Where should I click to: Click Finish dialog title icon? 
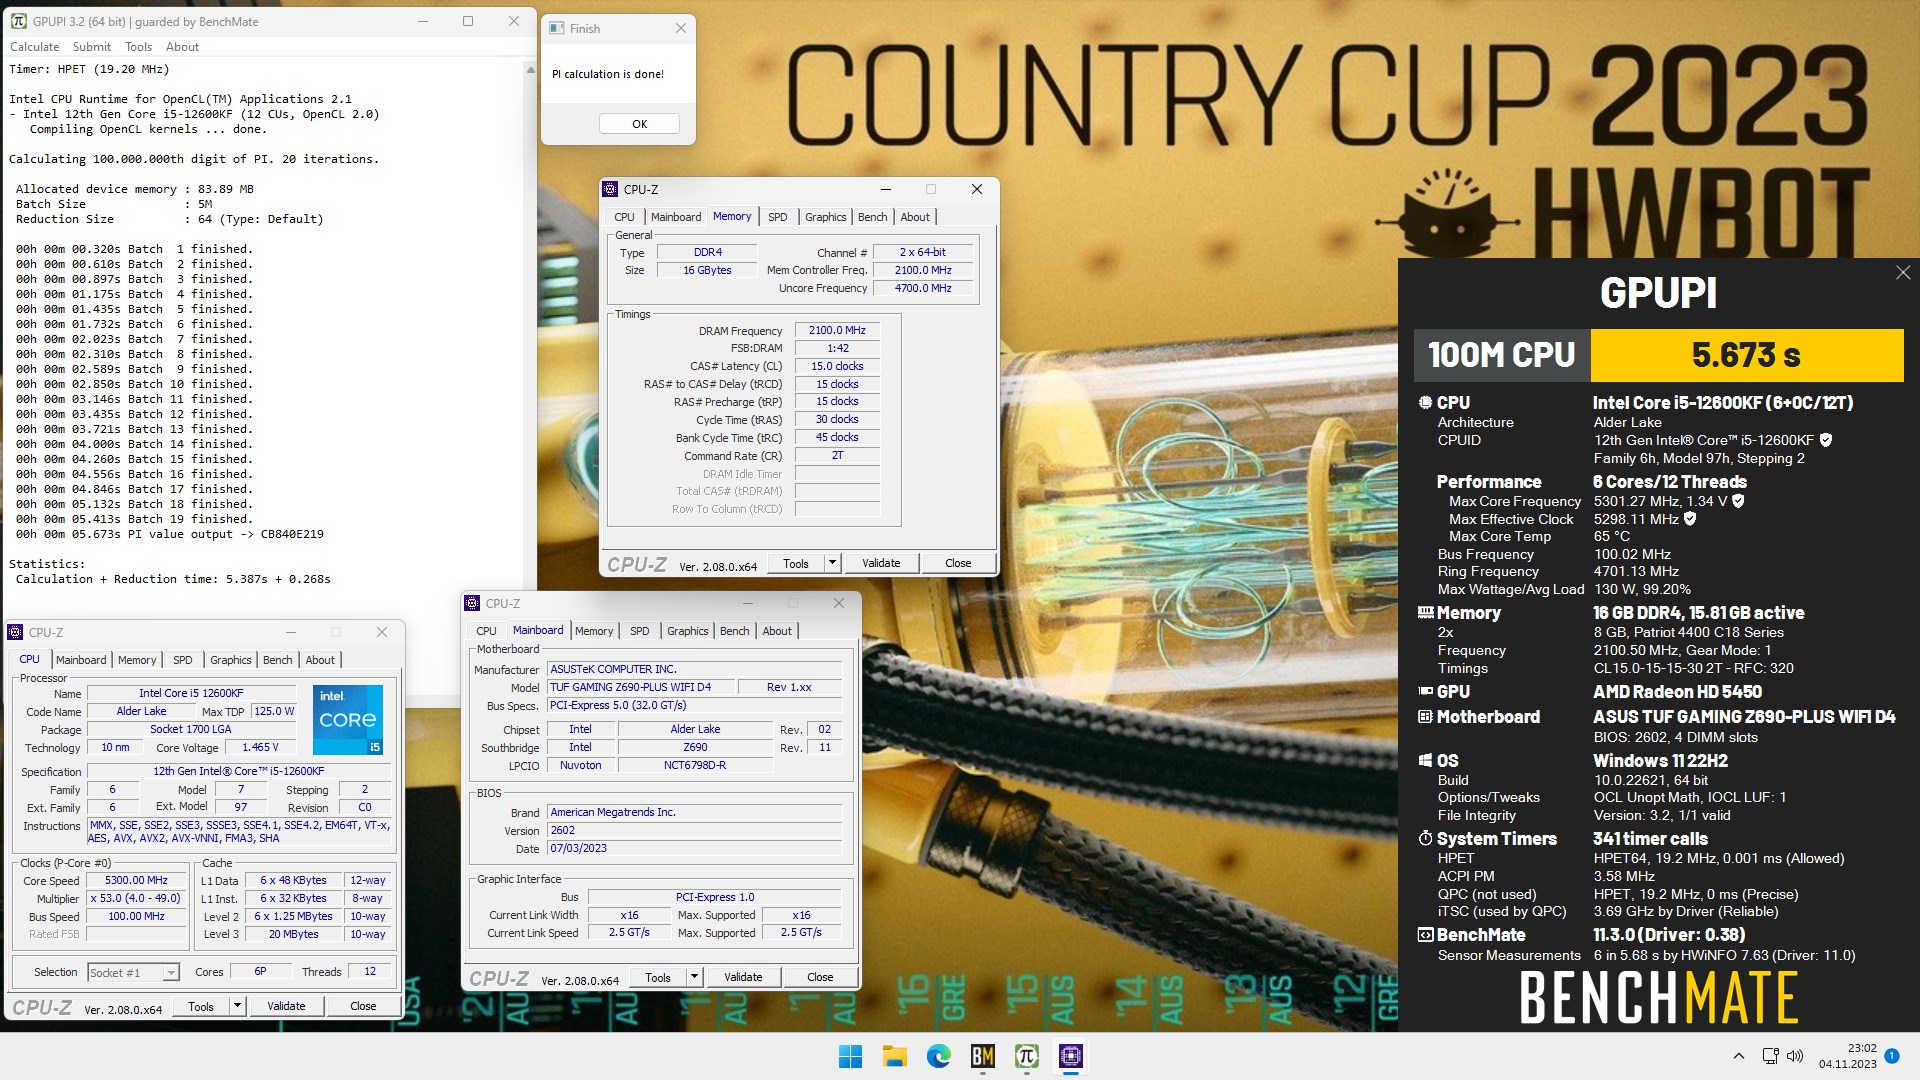click(557, 28)
